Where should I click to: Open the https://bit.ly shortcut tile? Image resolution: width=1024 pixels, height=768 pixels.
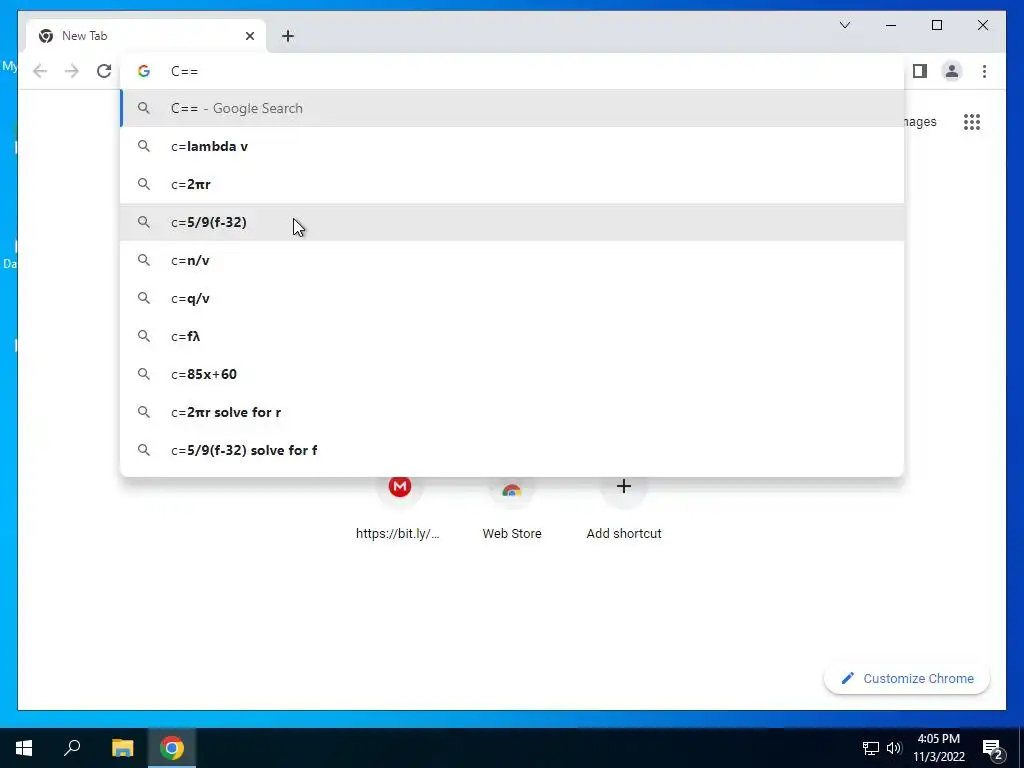point(399,507)
